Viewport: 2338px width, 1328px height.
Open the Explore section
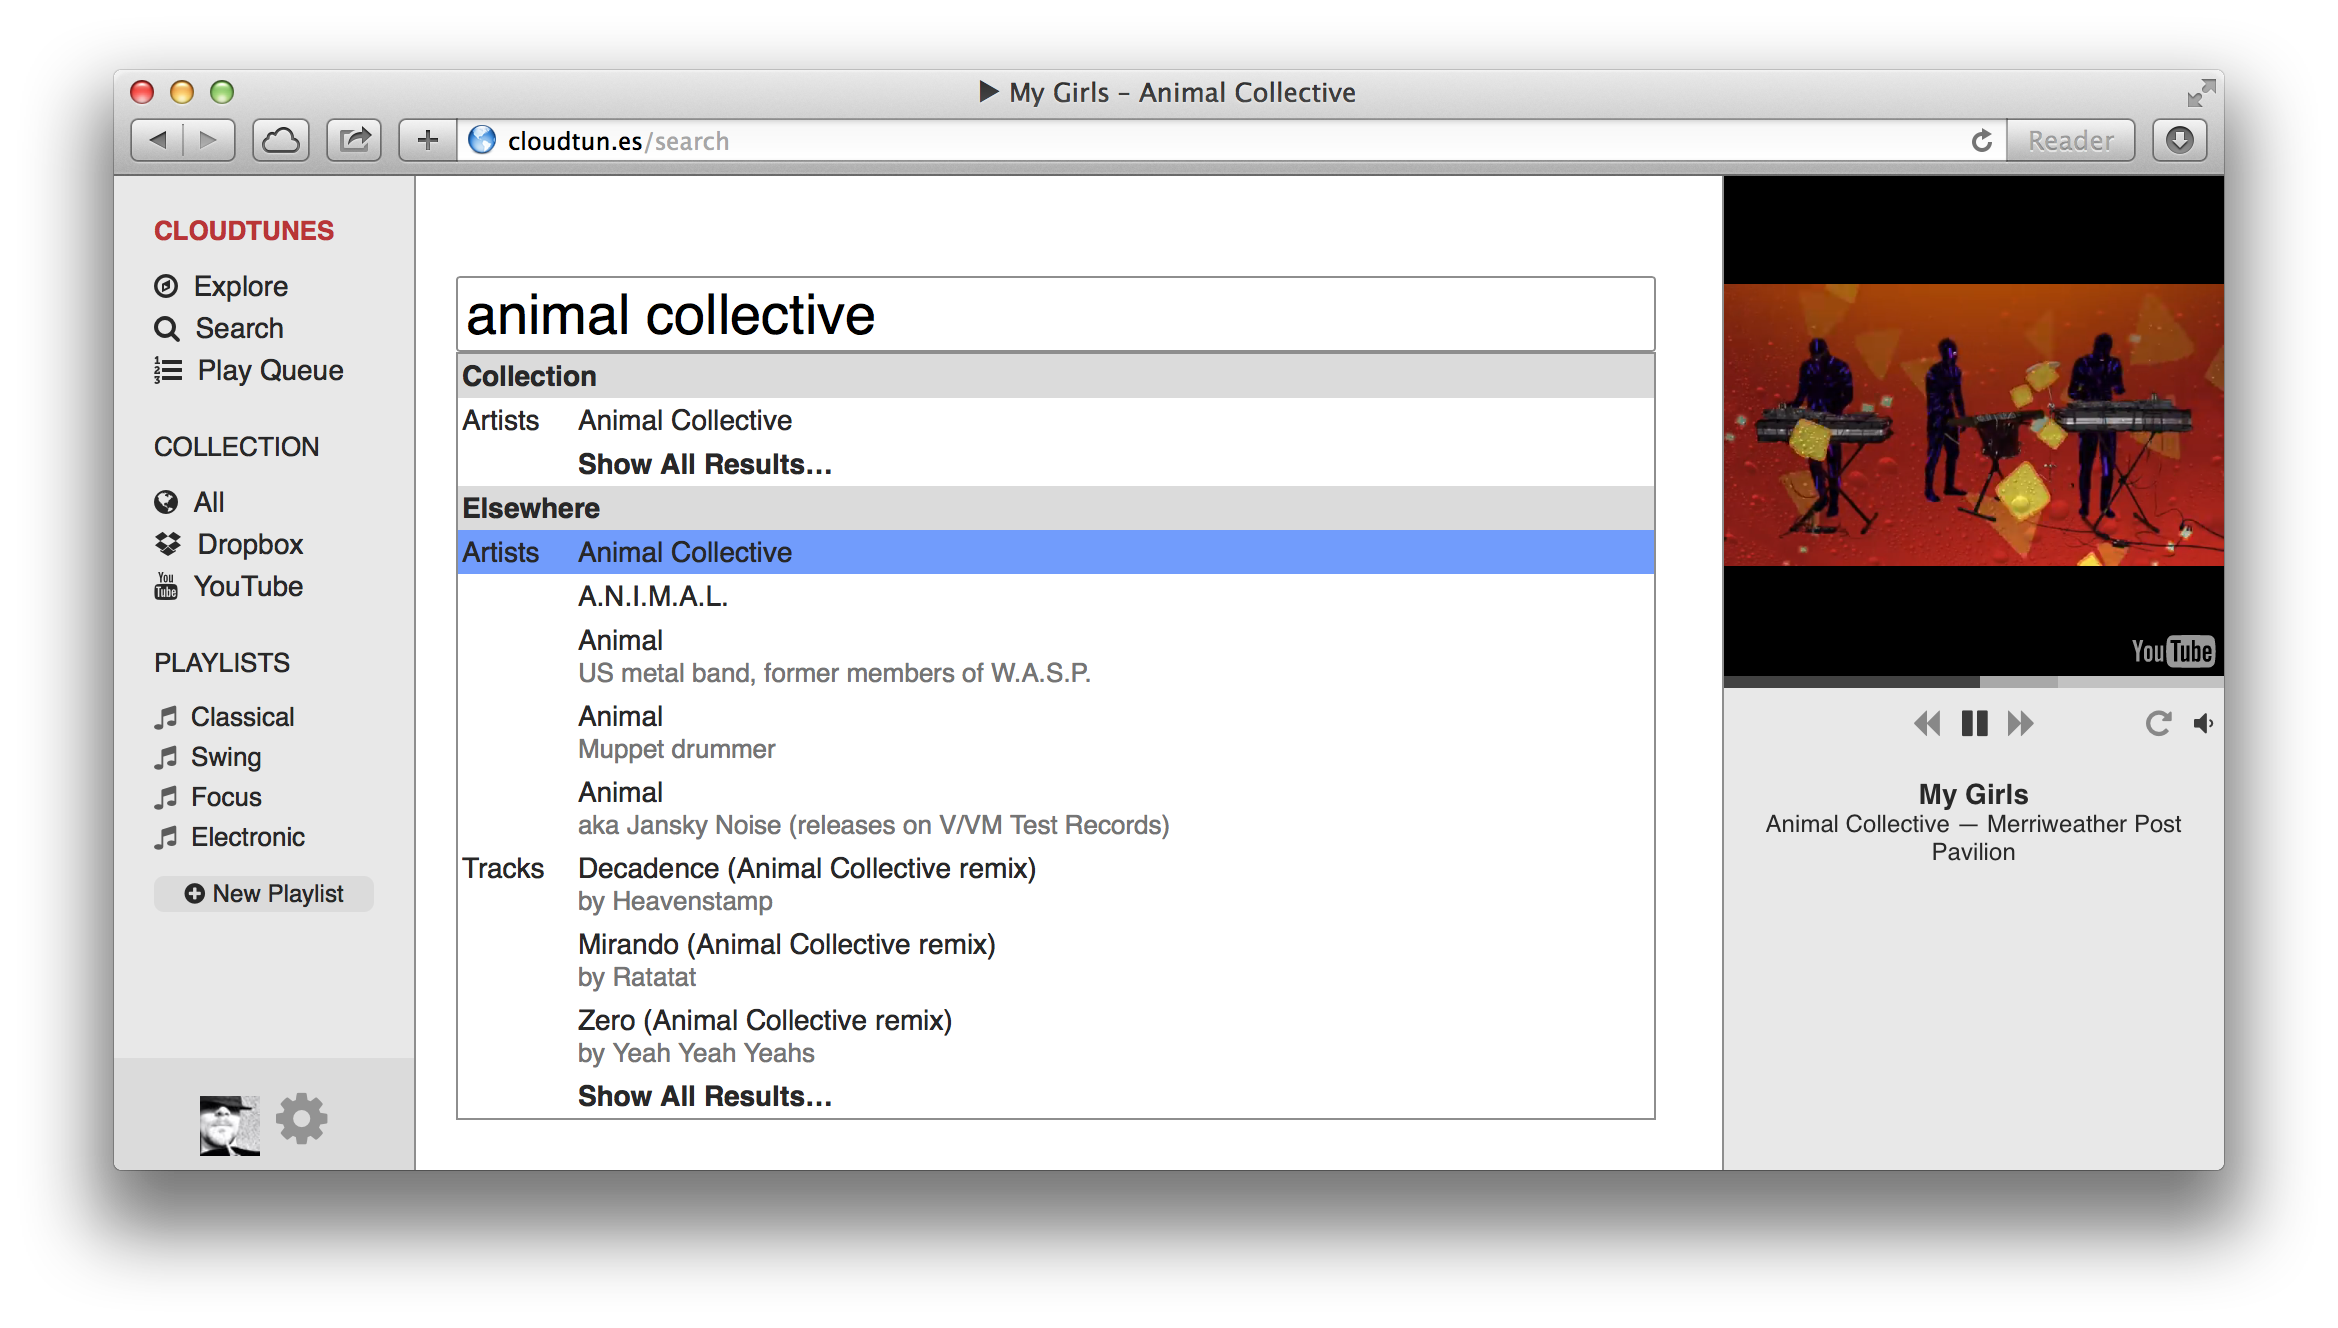pos(240,286)
